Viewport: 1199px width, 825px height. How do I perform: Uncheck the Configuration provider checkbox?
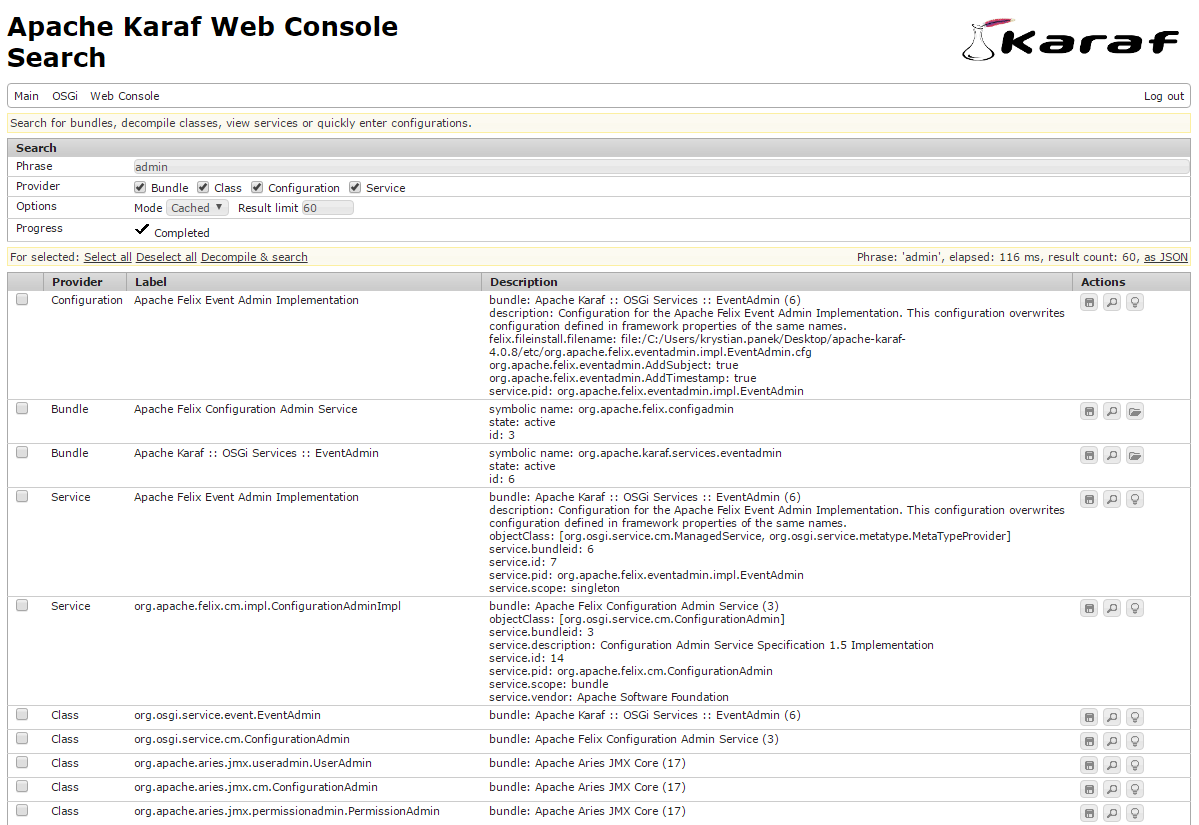[x=257, y=187]
